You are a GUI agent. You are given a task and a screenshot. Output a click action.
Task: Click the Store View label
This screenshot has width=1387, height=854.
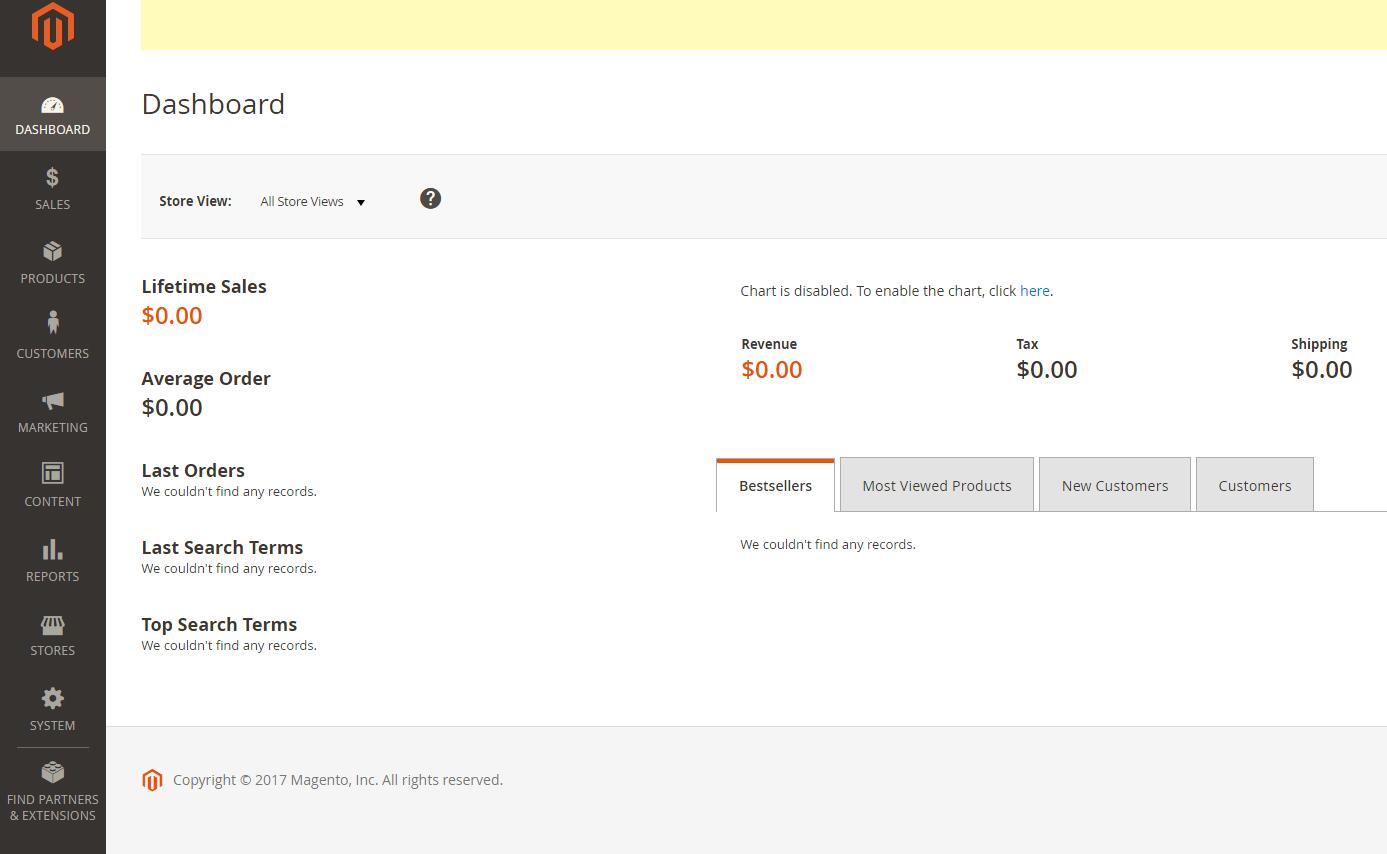pyautogui.click(x=195, y=201)
